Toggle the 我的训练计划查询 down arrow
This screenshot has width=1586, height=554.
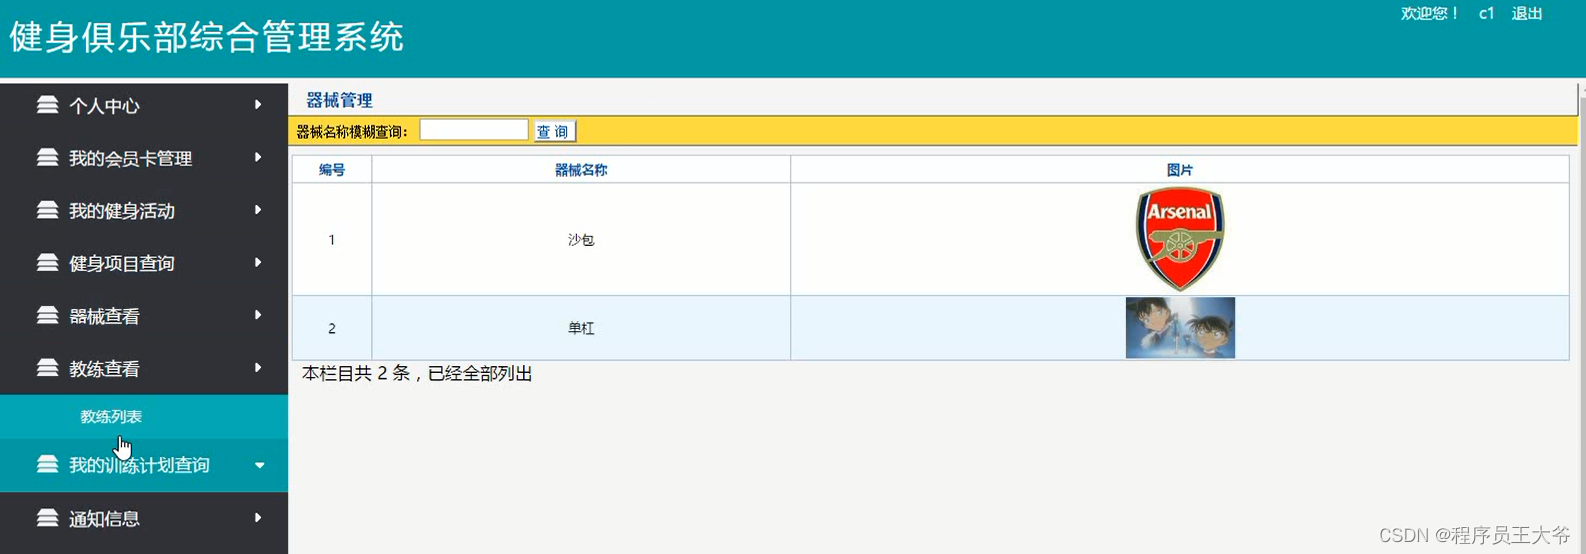pyautogui.click(x=260, y=465)
